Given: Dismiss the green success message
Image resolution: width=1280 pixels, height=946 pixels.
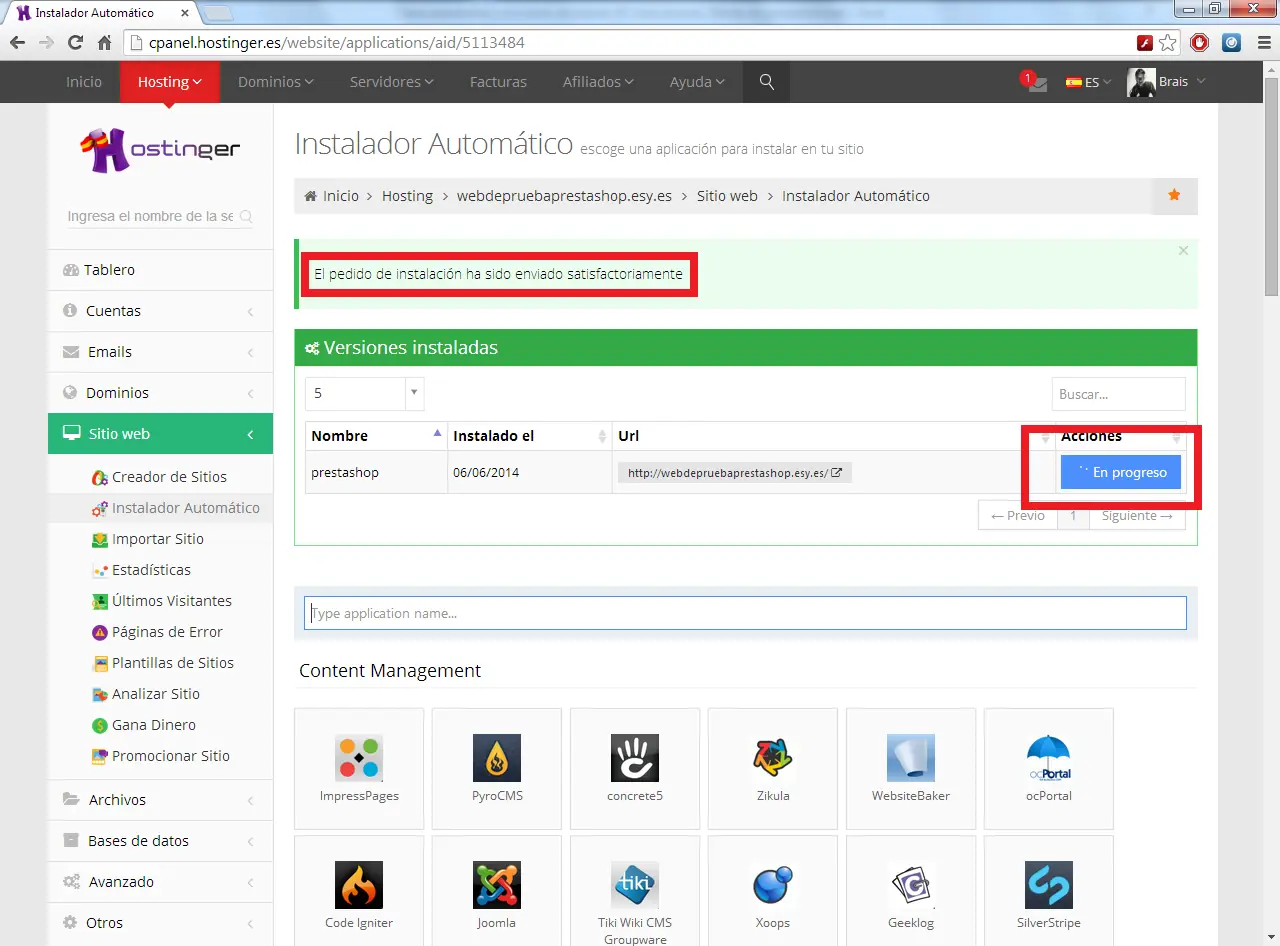Looking at the screenshot, I should [x=1183, y=251].
